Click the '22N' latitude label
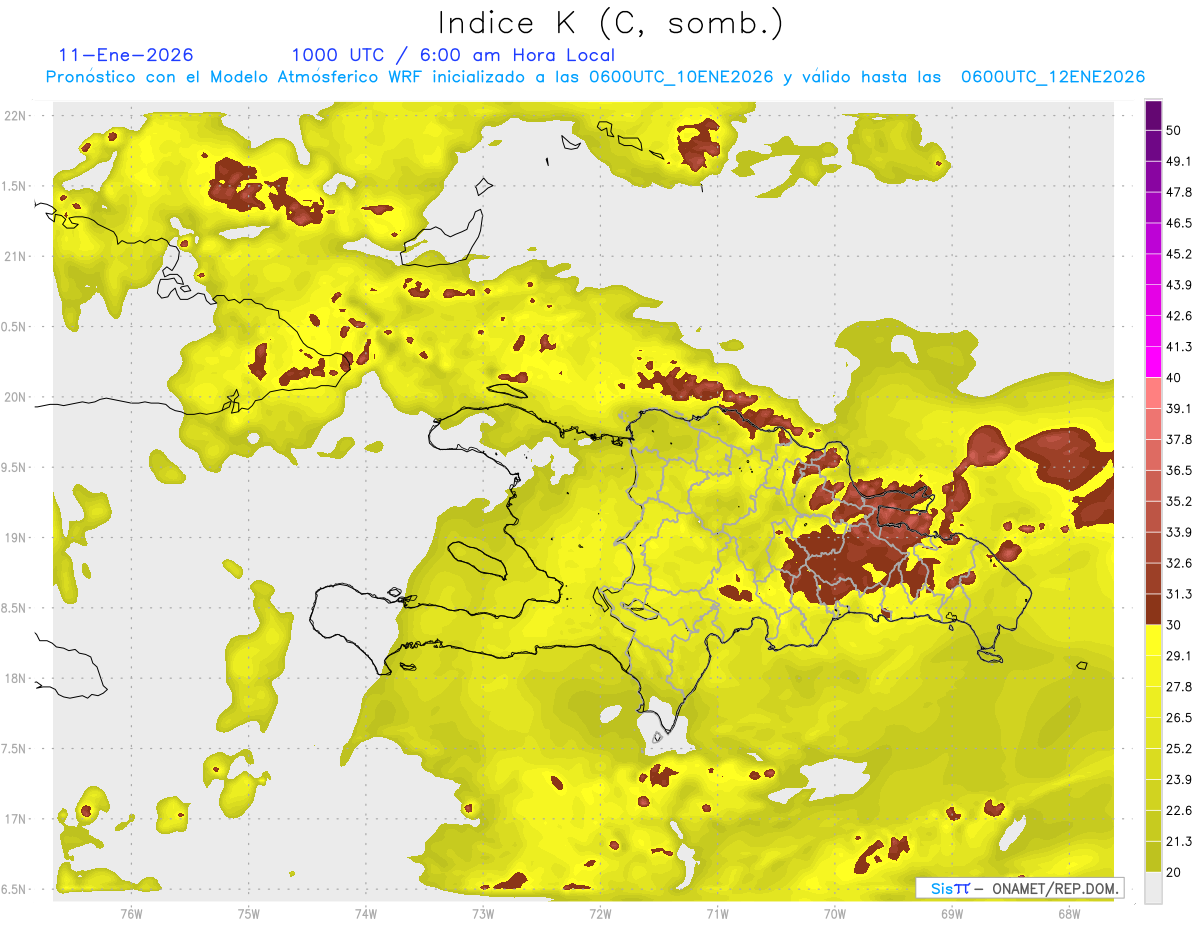Viewport: 1200px width, 927px height. pyautogui.click(x=14, y=116)
